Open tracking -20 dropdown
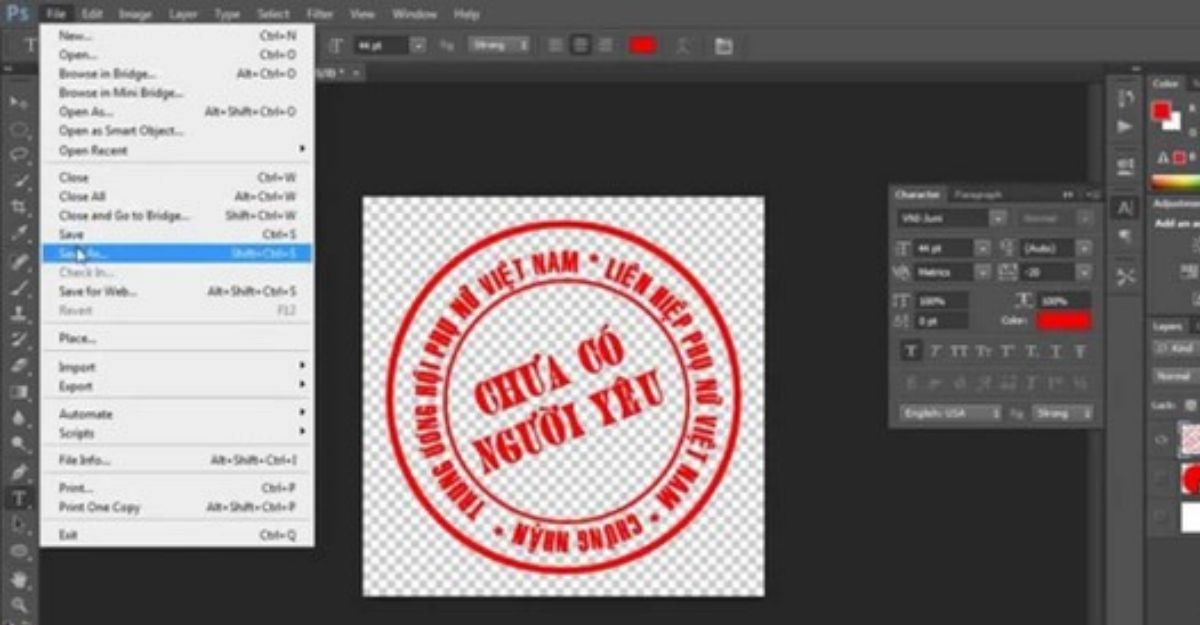 1084,272
